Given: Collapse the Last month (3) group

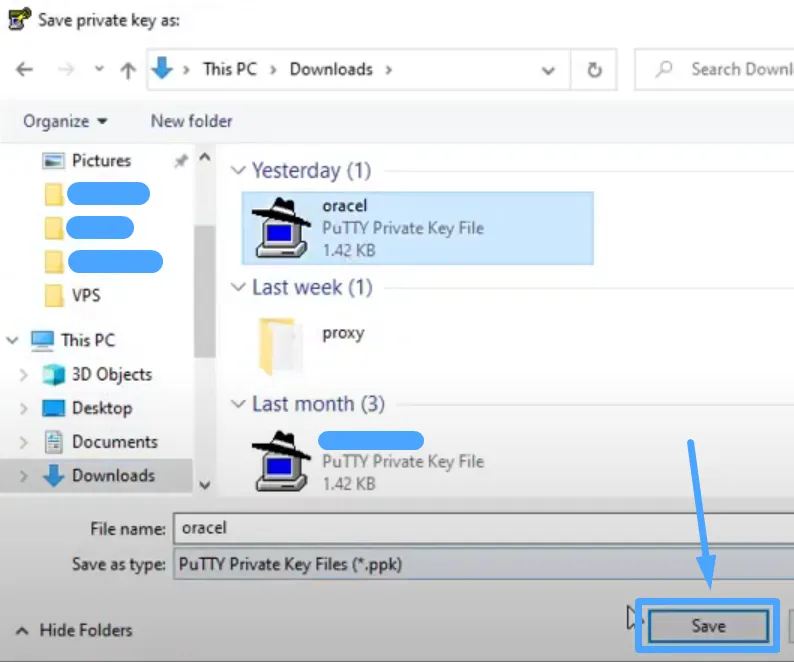Looking at the screenshot, I should pos(238,404).
